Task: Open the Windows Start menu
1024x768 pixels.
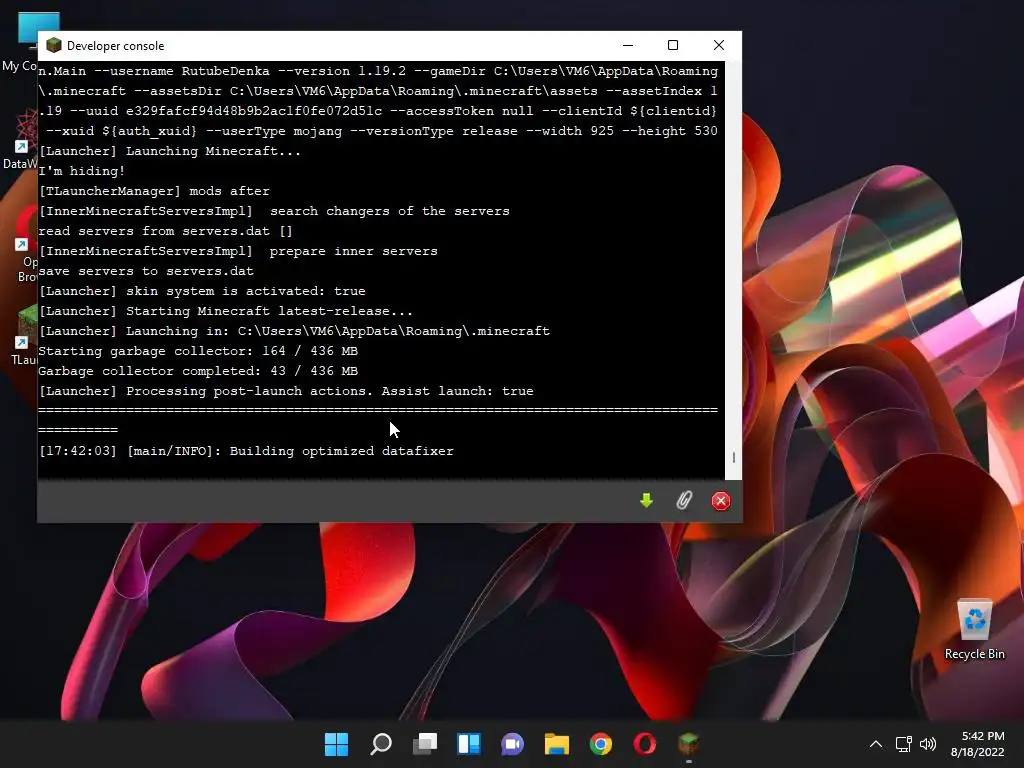Action: (336, 744)
